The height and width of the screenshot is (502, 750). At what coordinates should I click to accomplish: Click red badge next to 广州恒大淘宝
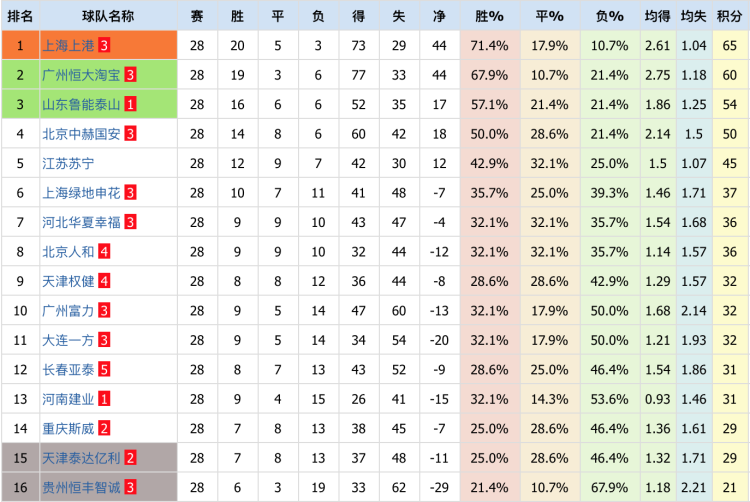click(130, 75)
